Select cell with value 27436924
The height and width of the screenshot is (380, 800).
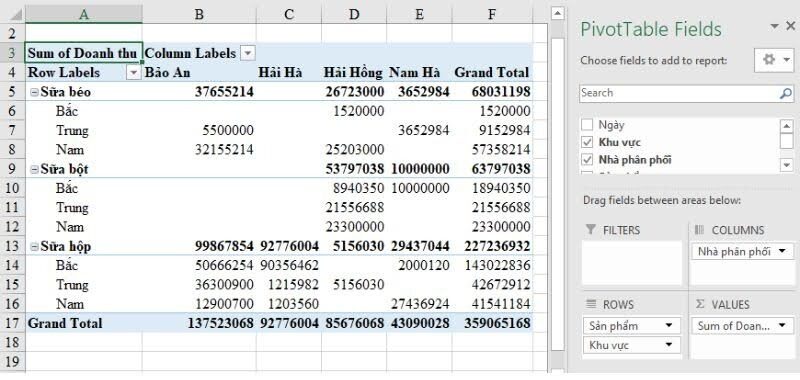(x=419, y=304)
